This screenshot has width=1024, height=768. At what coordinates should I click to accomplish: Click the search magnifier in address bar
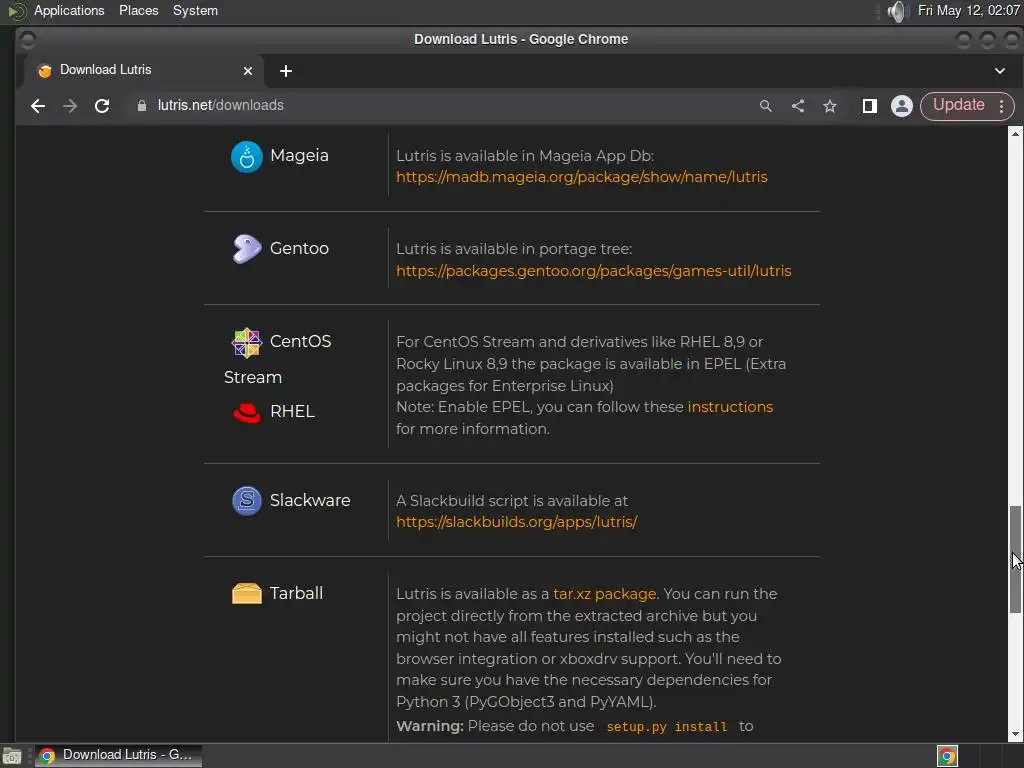pos(766,106)
